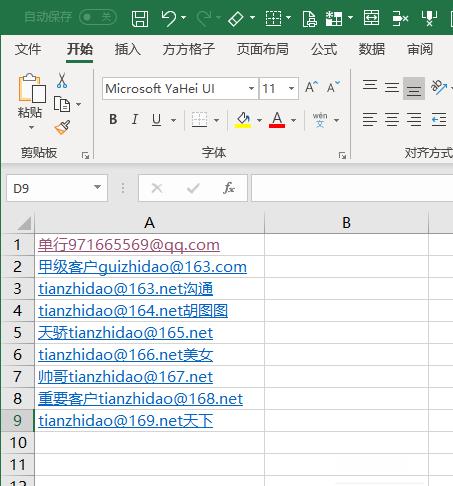Screen dimensions: 453x486
Task: Open the Name Box dropdown arrow
Action: click(x=97, y=187)
